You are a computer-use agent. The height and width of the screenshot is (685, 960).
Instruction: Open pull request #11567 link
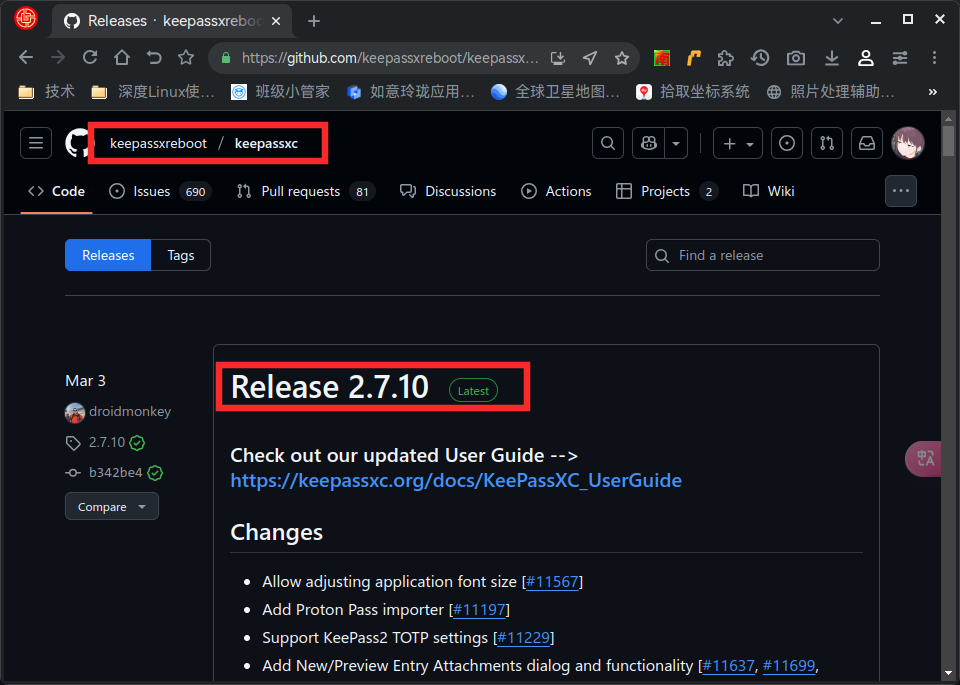[552, 582]
